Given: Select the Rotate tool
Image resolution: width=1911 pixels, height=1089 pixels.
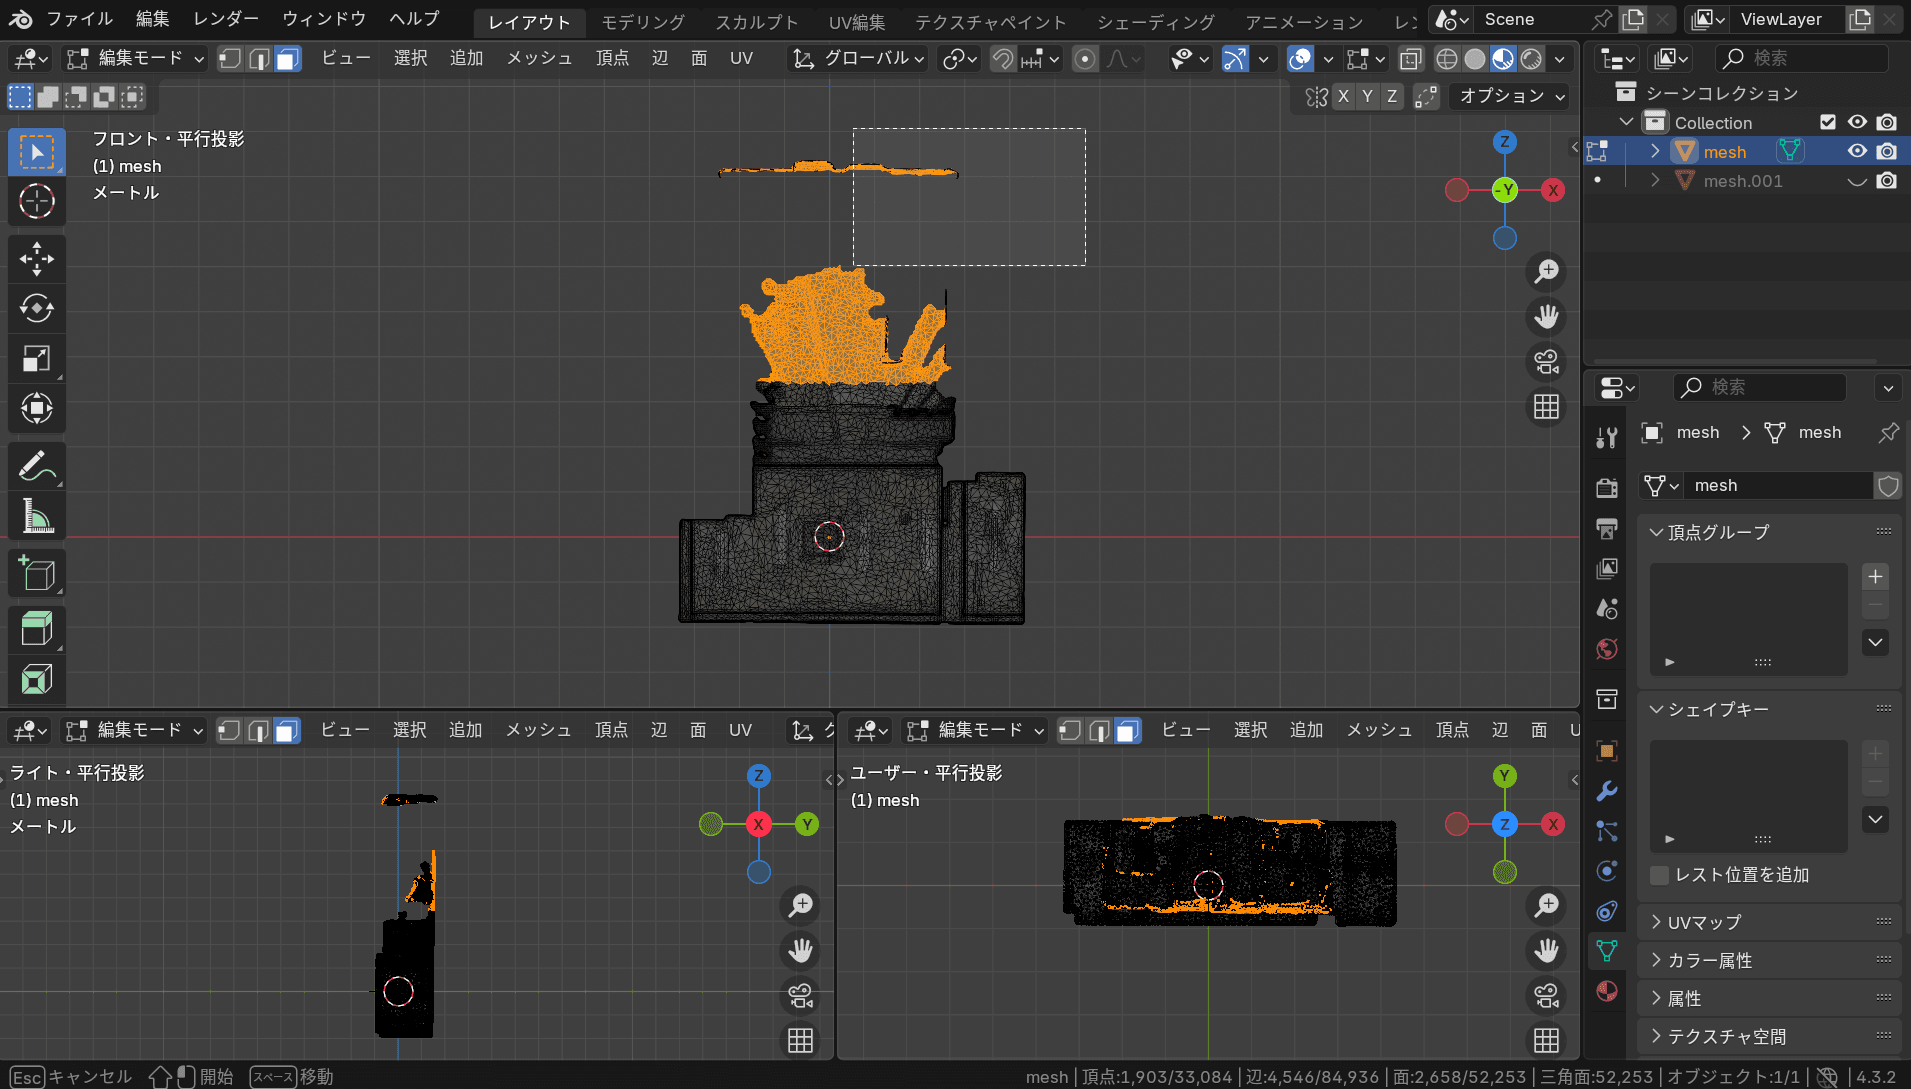Looking at the screenshot, I should 37,309.
